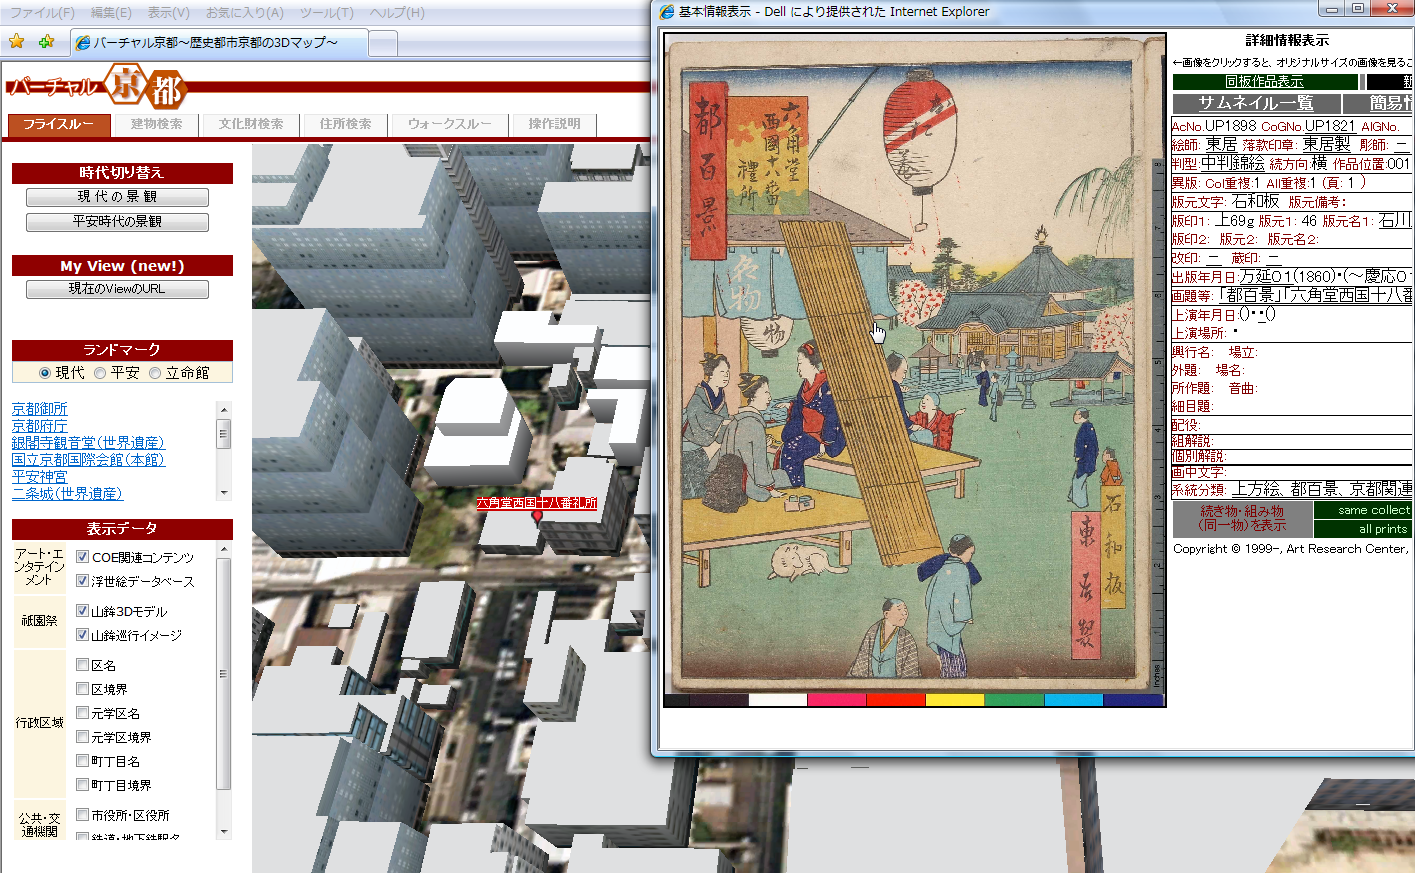Switch to the 文化財検索 tab
Viewport: 1415px width, 873px height.
pyautogui.click(x=251, y=124)
